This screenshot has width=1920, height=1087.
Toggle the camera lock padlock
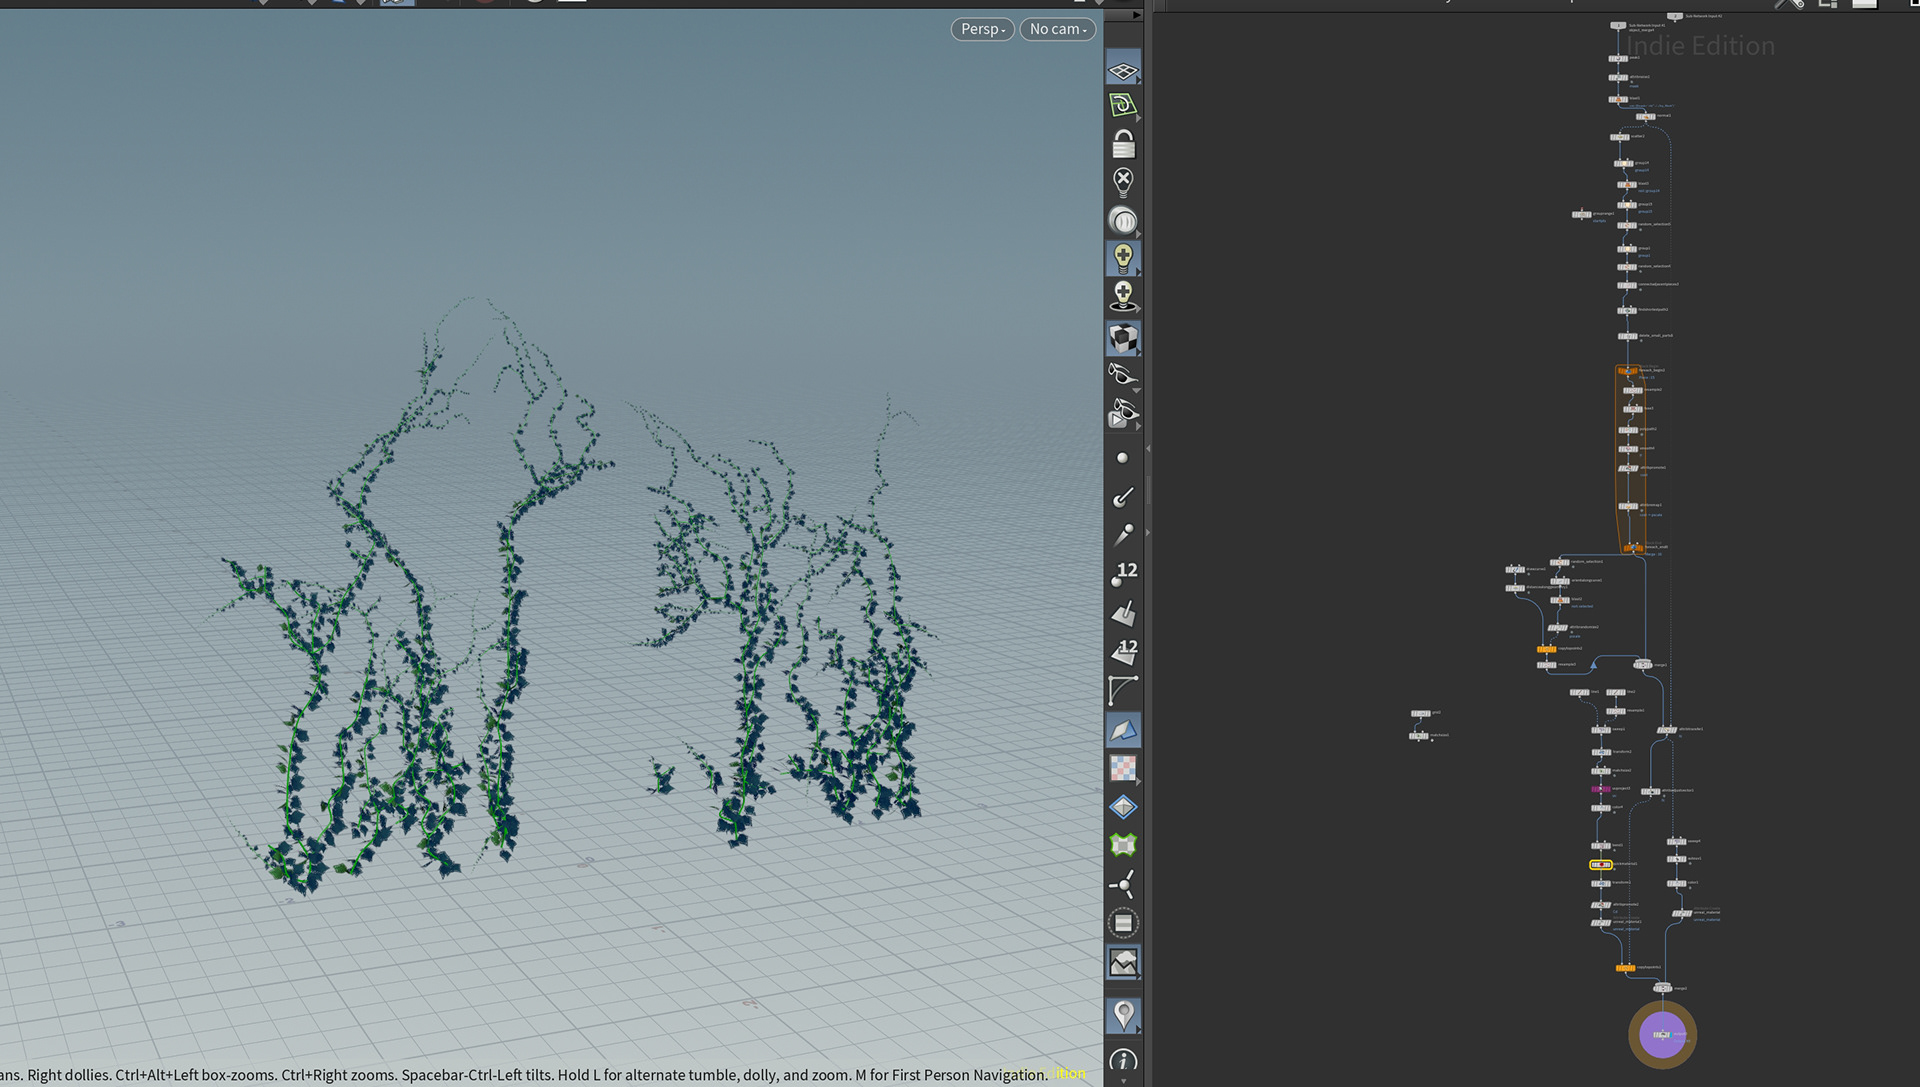coord(1123,145)
